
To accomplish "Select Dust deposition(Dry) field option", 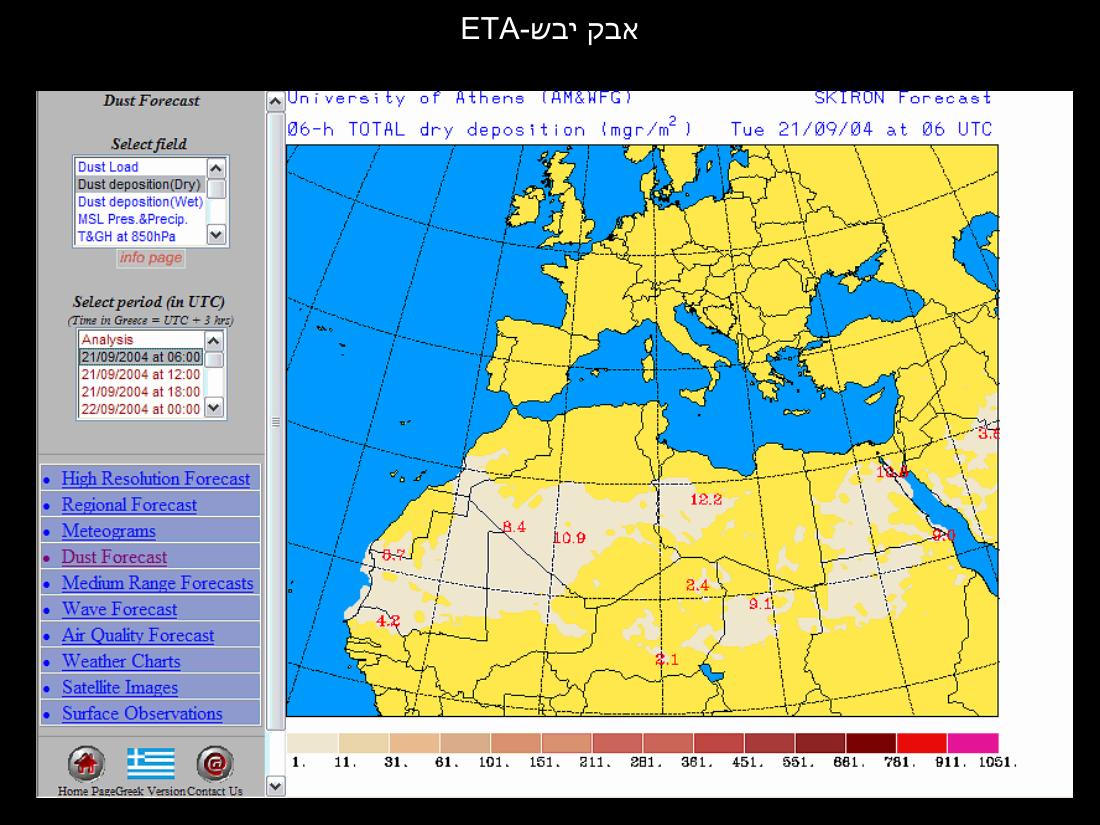I will [x=140, y=185].
